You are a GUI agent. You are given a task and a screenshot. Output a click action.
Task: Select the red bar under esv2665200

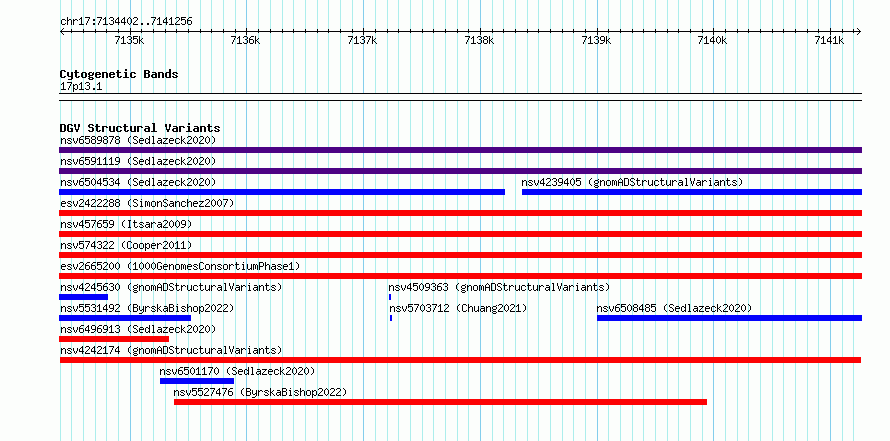point(460,276)
